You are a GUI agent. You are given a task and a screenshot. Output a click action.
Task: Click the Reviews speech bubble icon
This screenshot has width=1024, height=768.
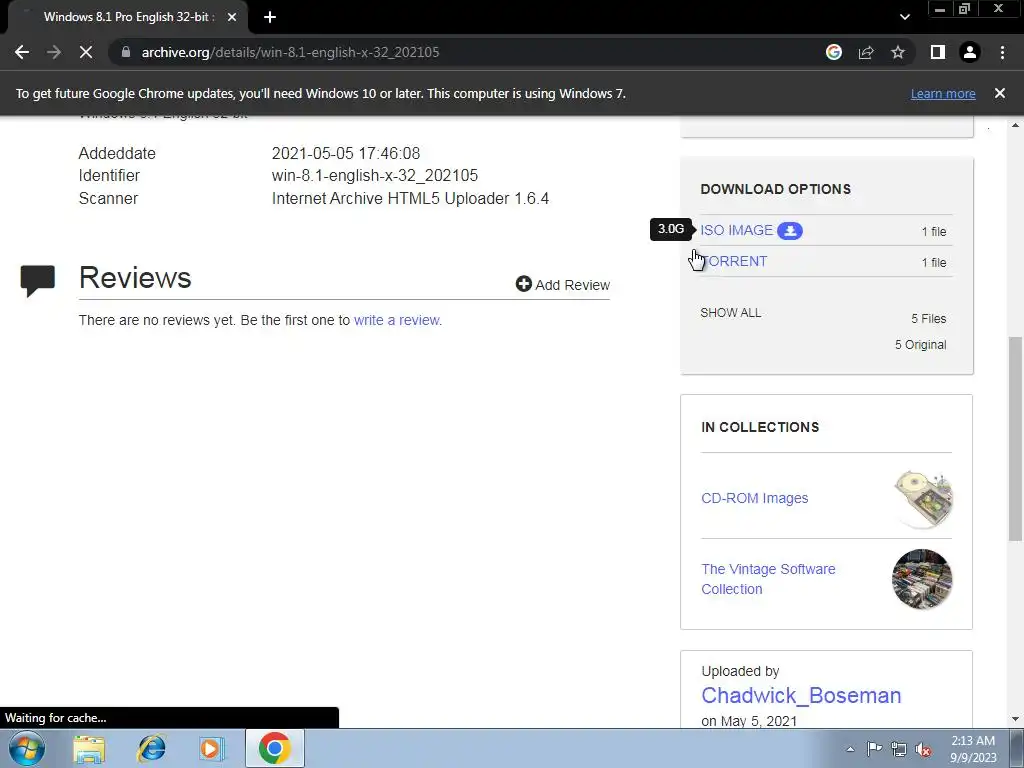tap(37, 280)
